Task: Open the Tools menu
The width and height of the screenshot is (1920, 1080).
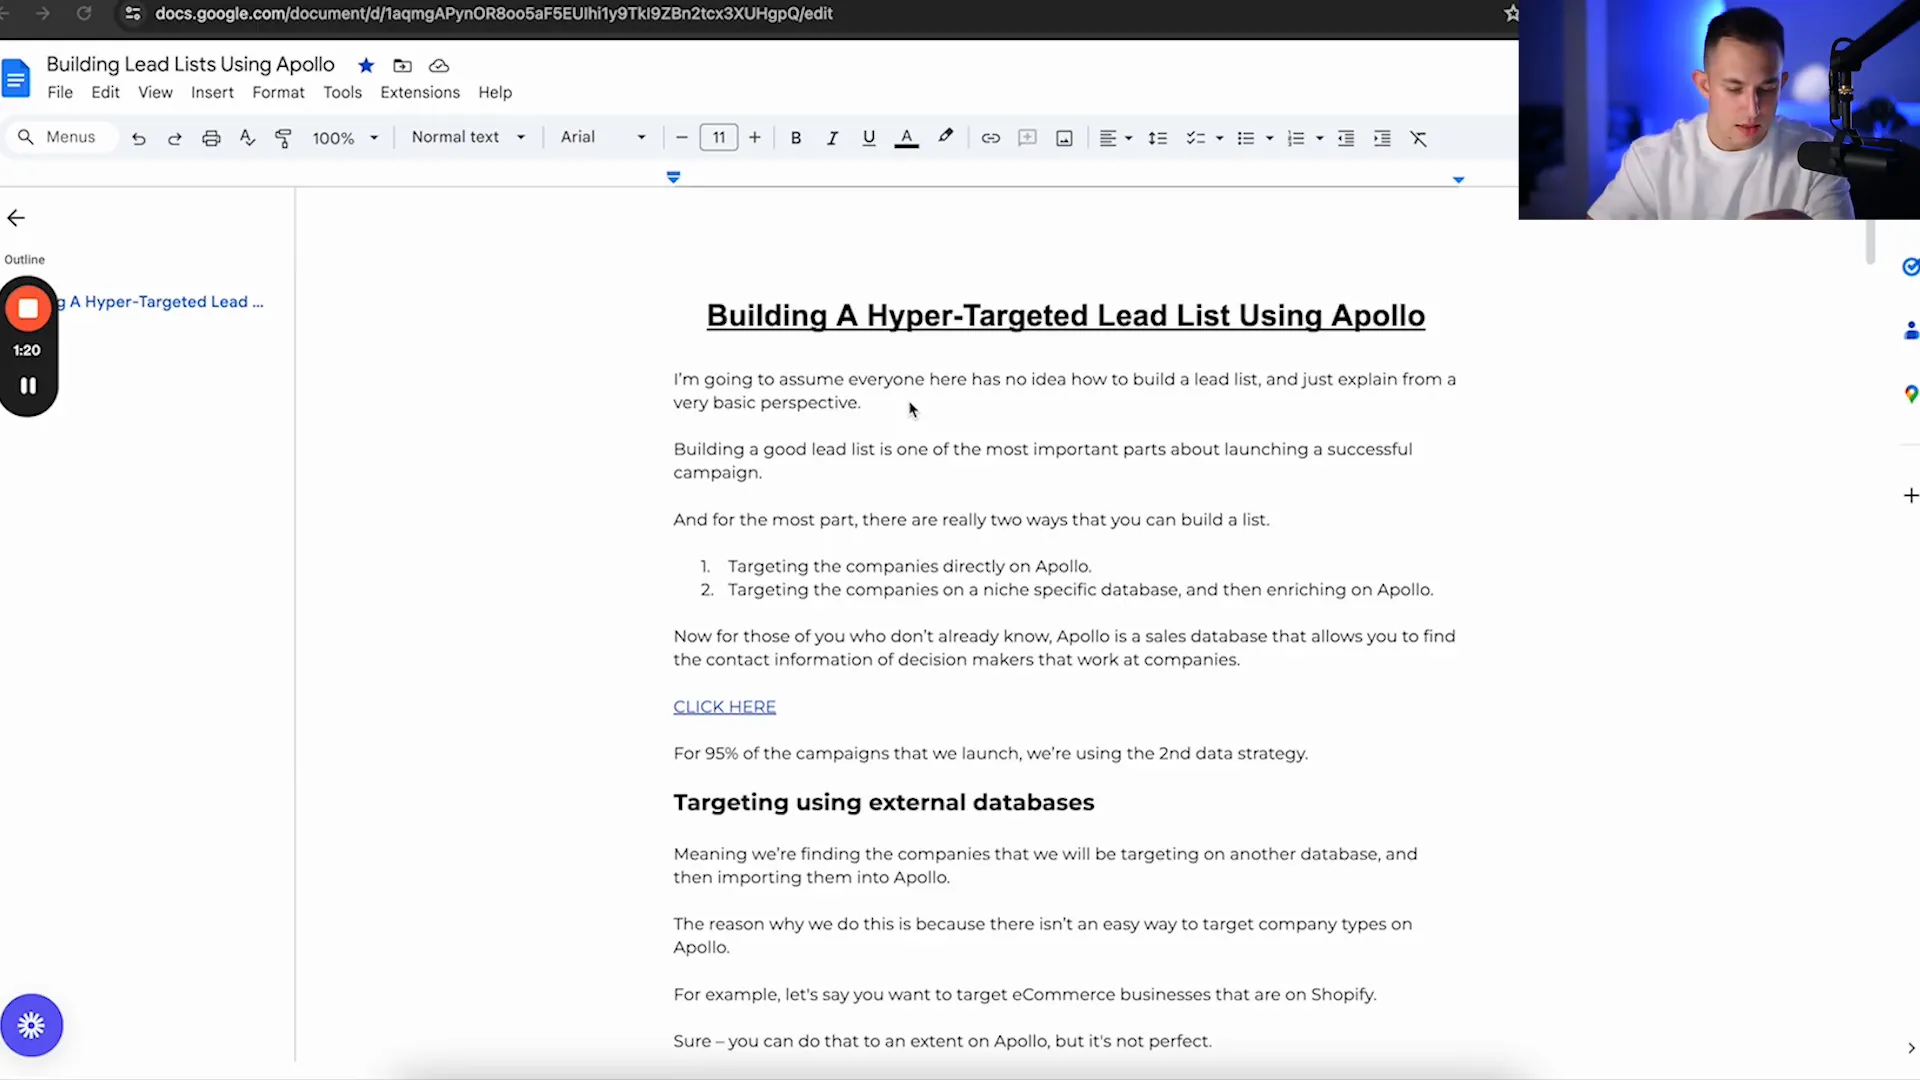Action: pyautogui.click(x=342, y=92)
